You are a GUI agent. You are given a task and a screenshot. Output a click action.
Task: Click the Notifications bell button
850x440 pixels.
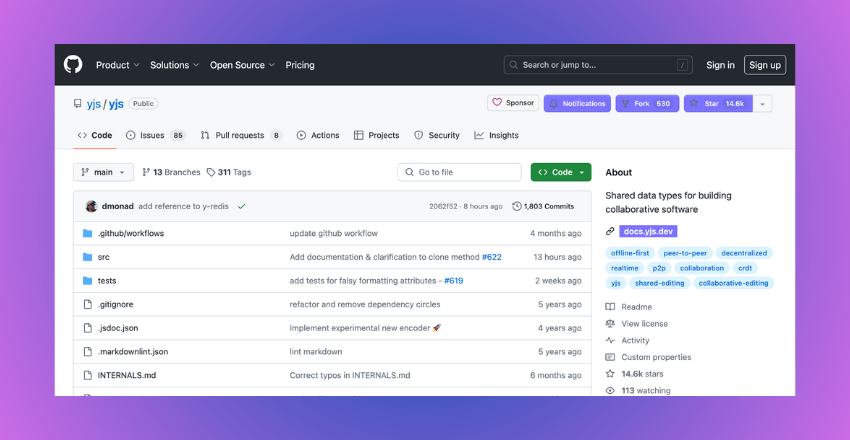point(577,103)
